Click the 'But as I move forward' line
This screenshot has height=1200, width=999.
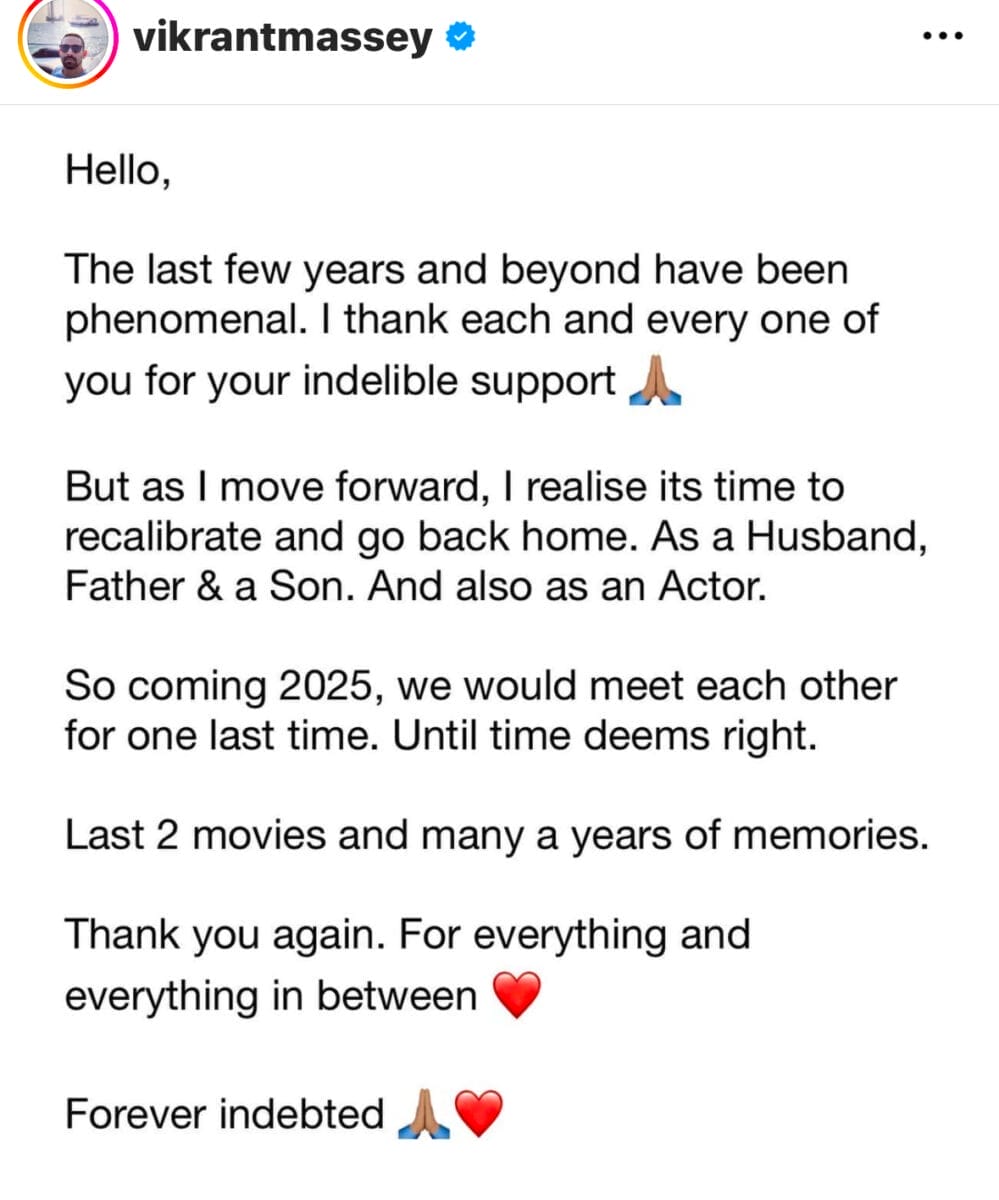pos(454,487)
